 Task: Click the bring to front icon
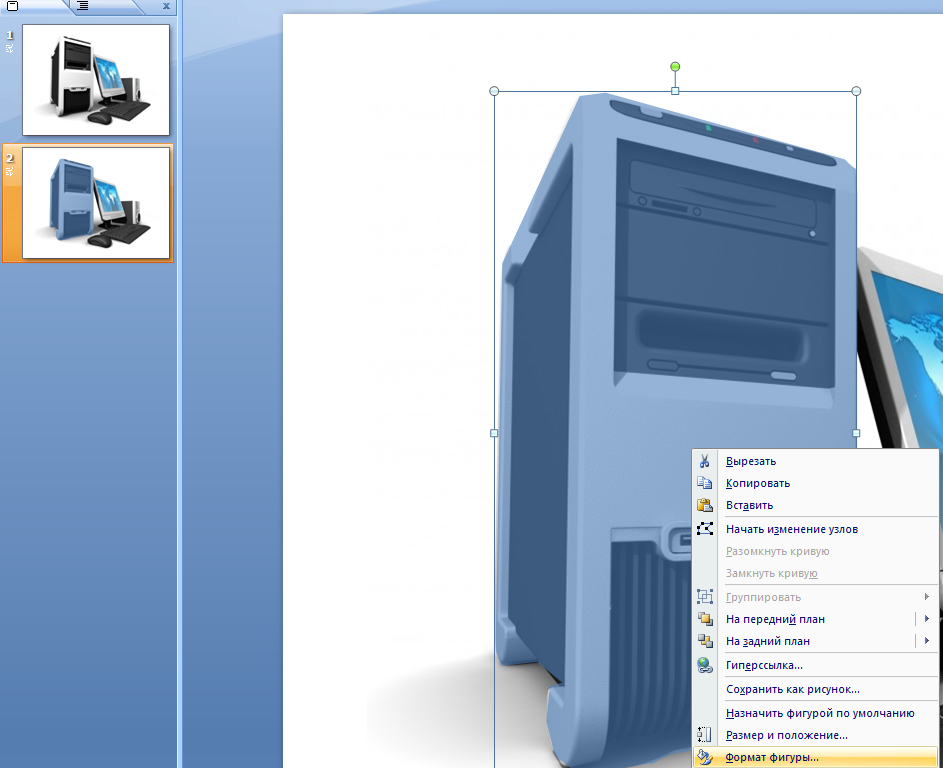pyautogui.click(x=705, y=619)
